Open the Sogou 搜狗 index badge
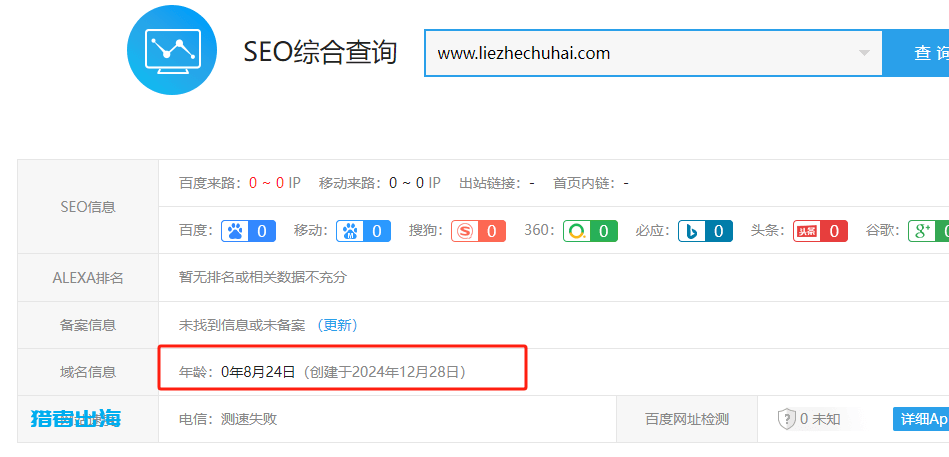Image resolution: width=949 pixels, height=457 pixels. click(x=478, y=231)
